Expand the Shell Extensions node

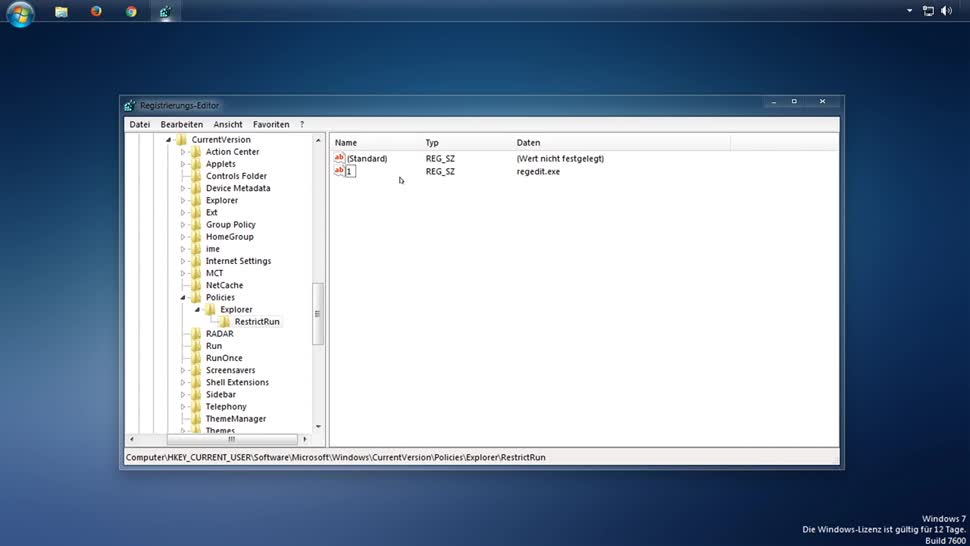point(182,382)
